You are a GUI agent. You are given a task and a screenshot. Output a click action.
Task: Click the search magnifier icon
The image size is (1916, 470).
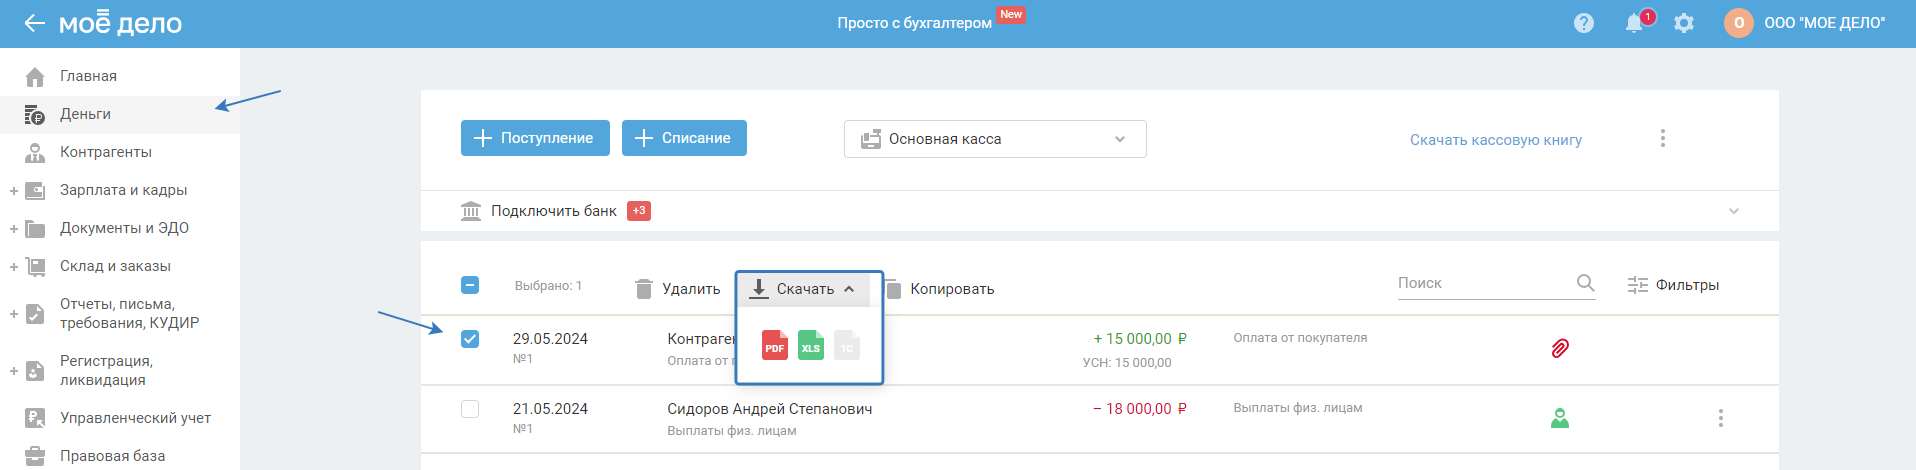(1585, 283)
